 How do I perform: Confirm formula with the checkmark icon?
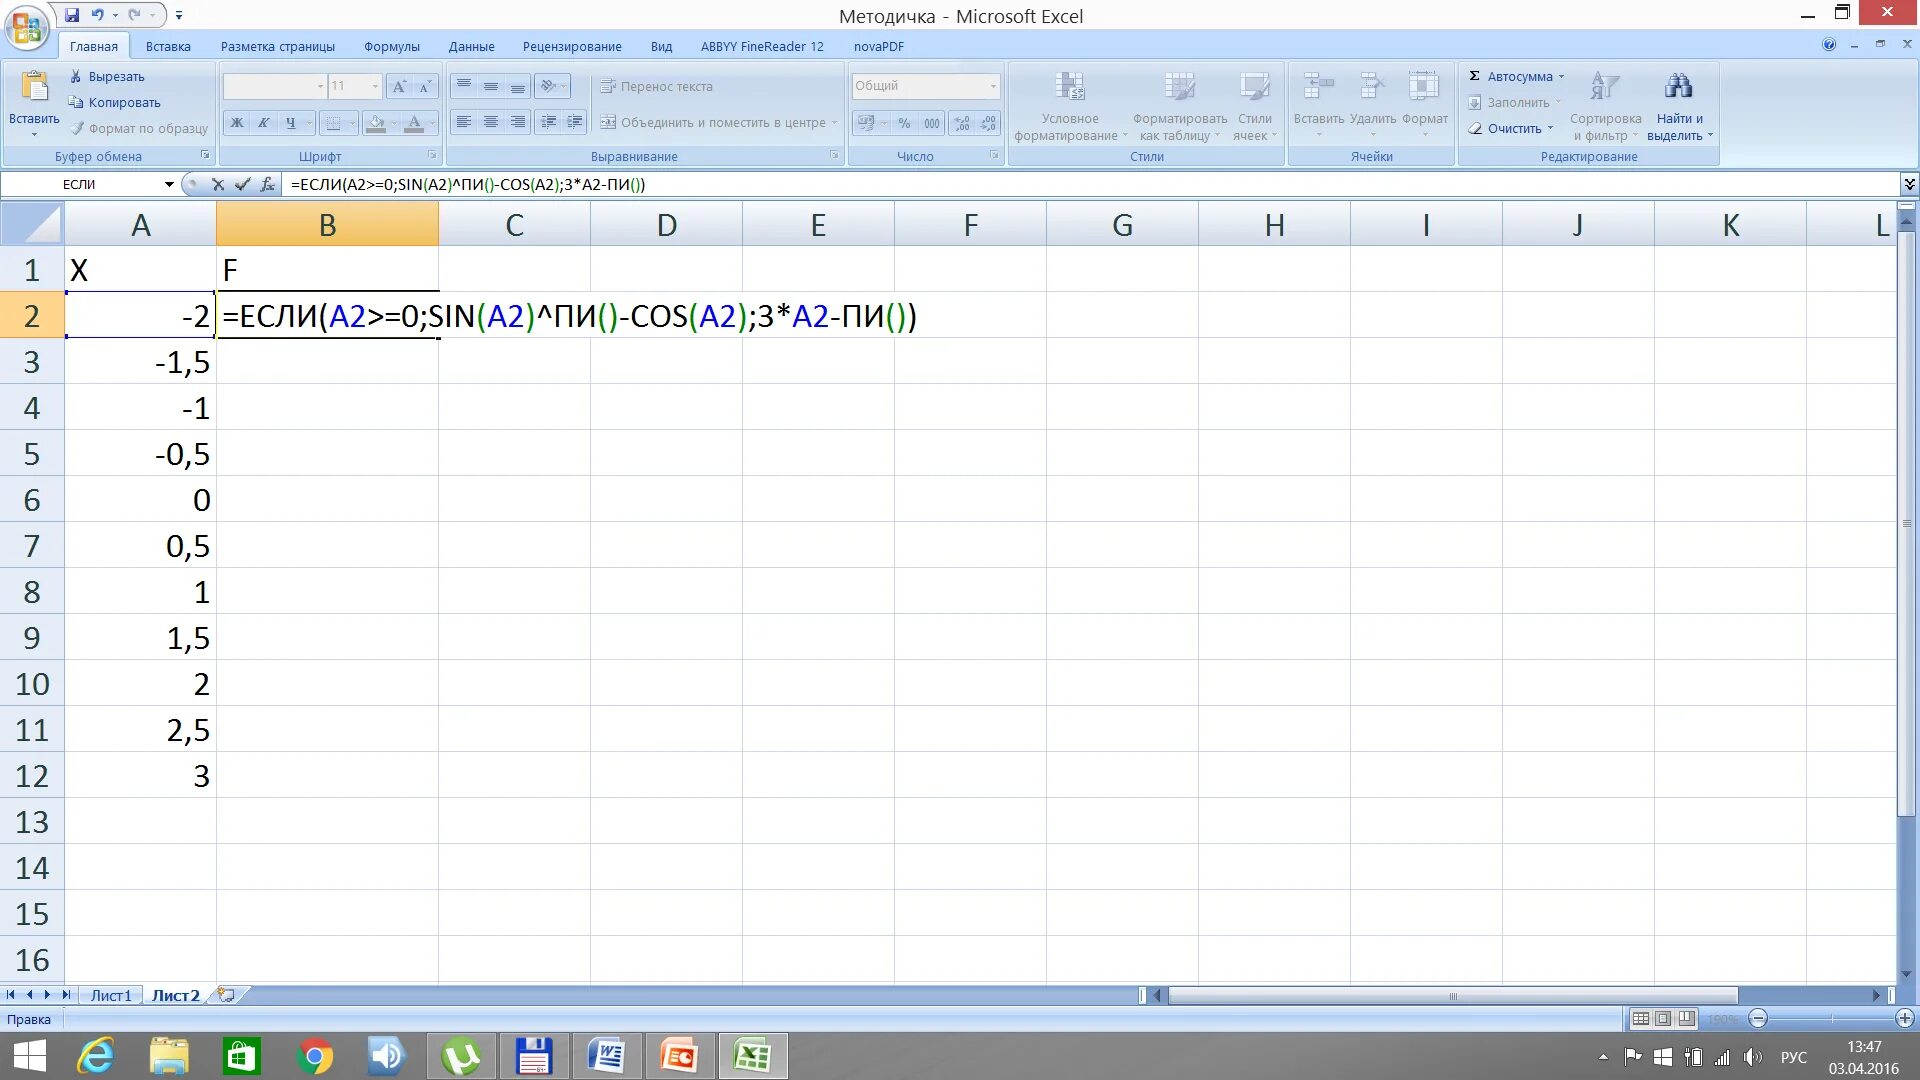[242, 184]
